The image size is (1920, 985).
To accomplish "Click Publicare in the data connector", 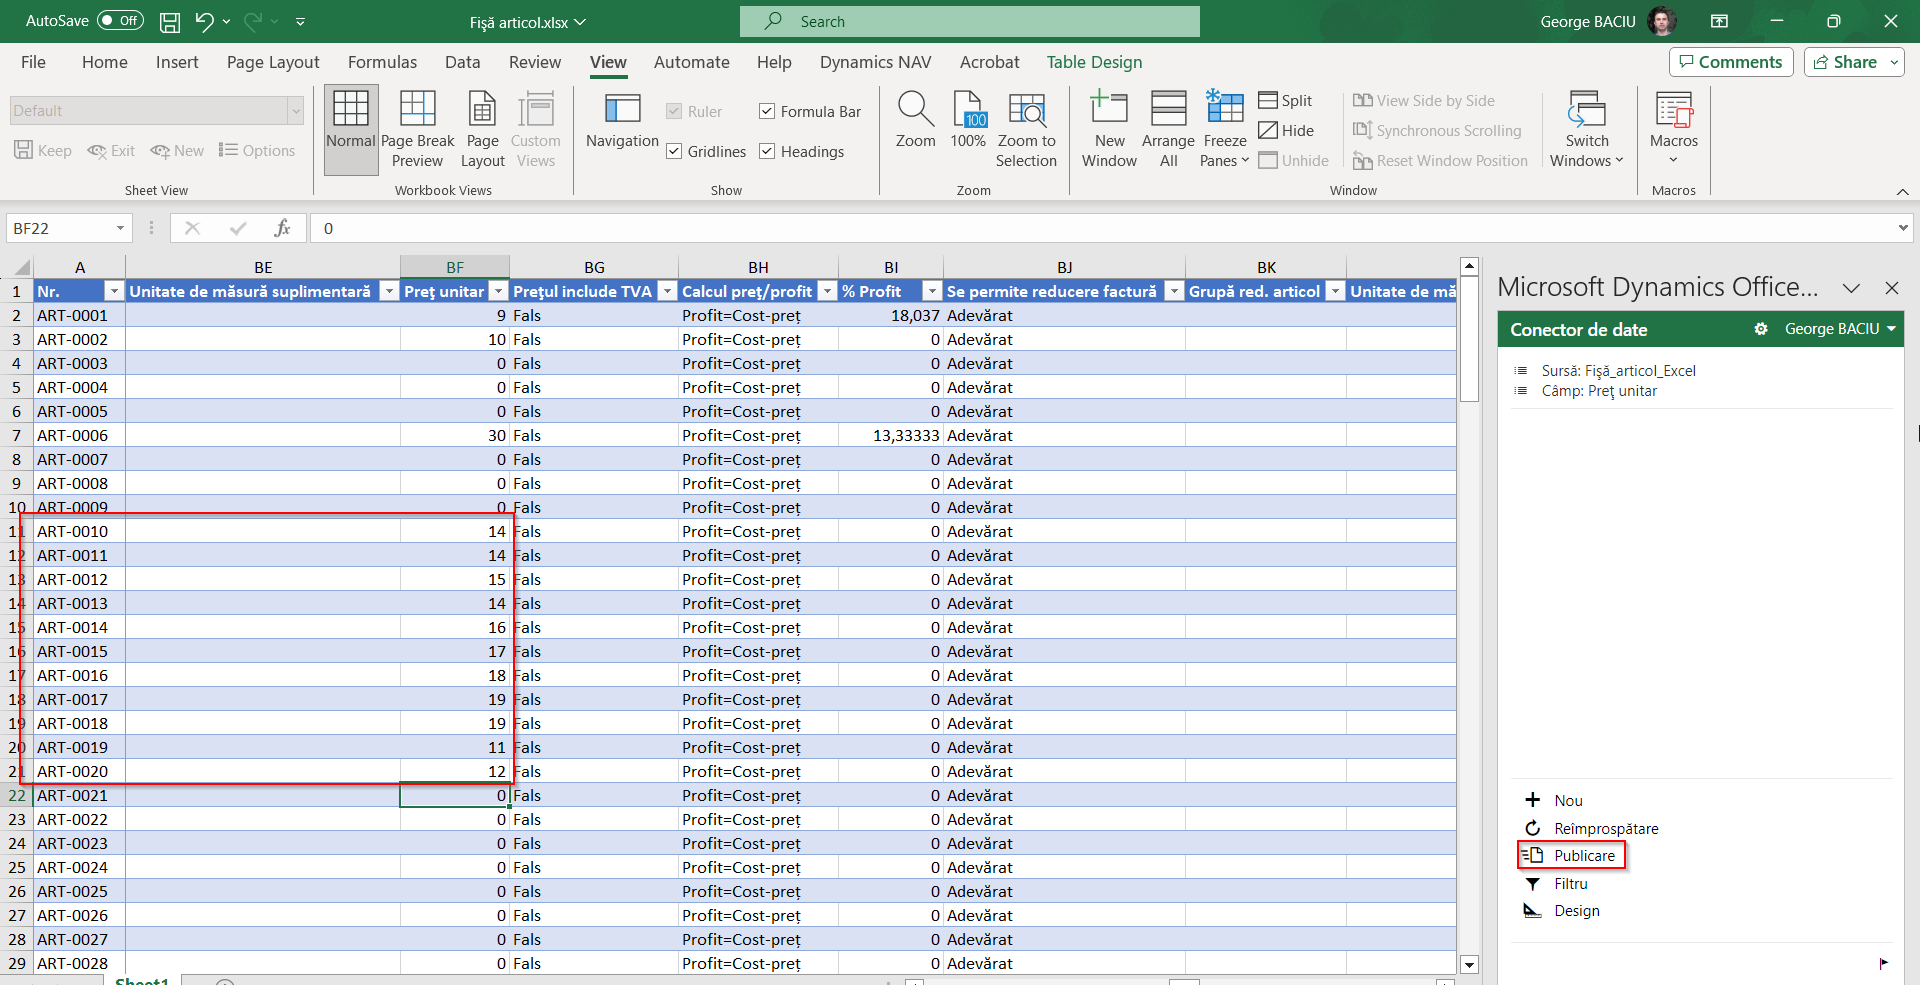I will 1571,856.
